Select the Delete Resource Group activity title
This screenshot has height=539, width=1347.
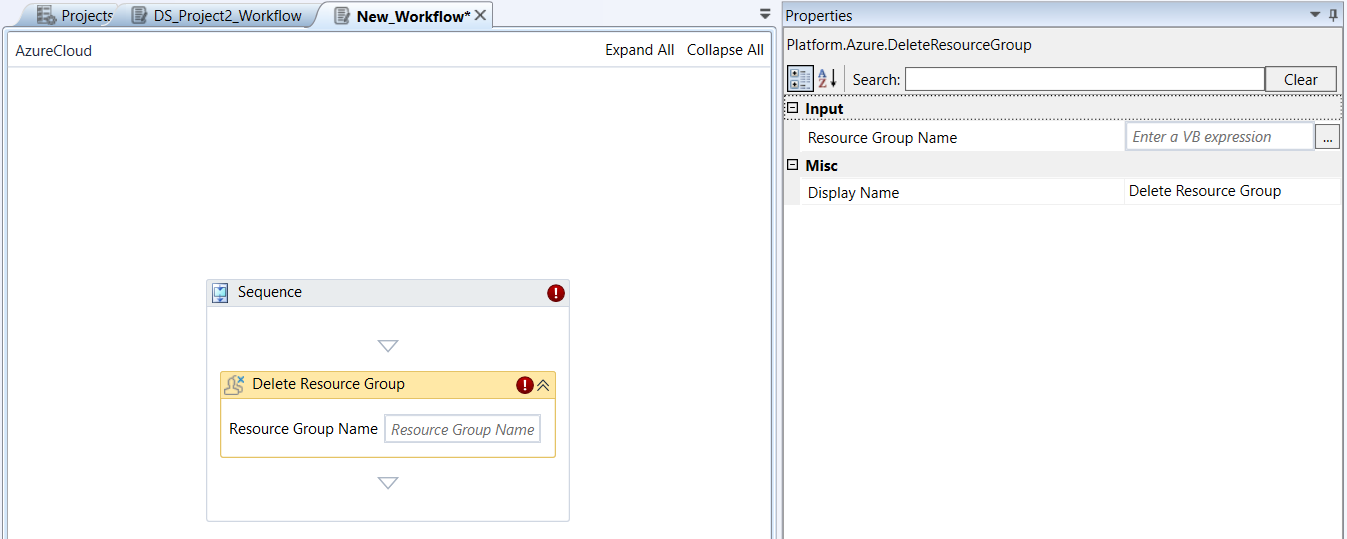(x=328, y=384)
